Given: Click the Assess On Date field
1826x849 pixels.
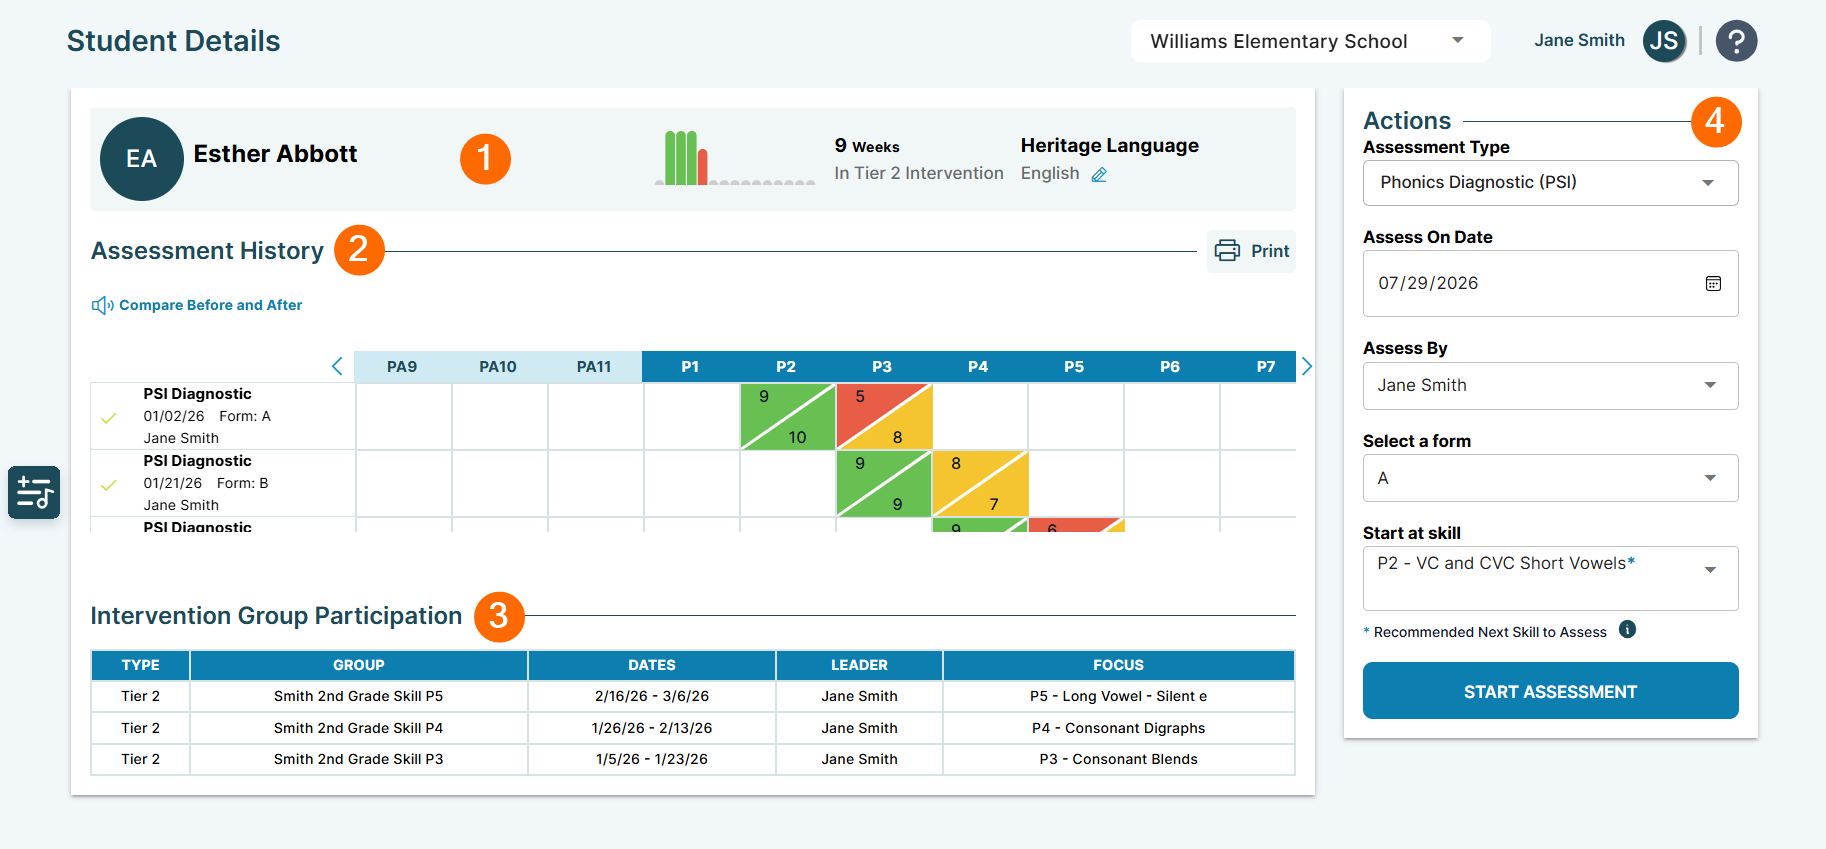Looking at the screenshot, I should click(x=1550, y=284).
